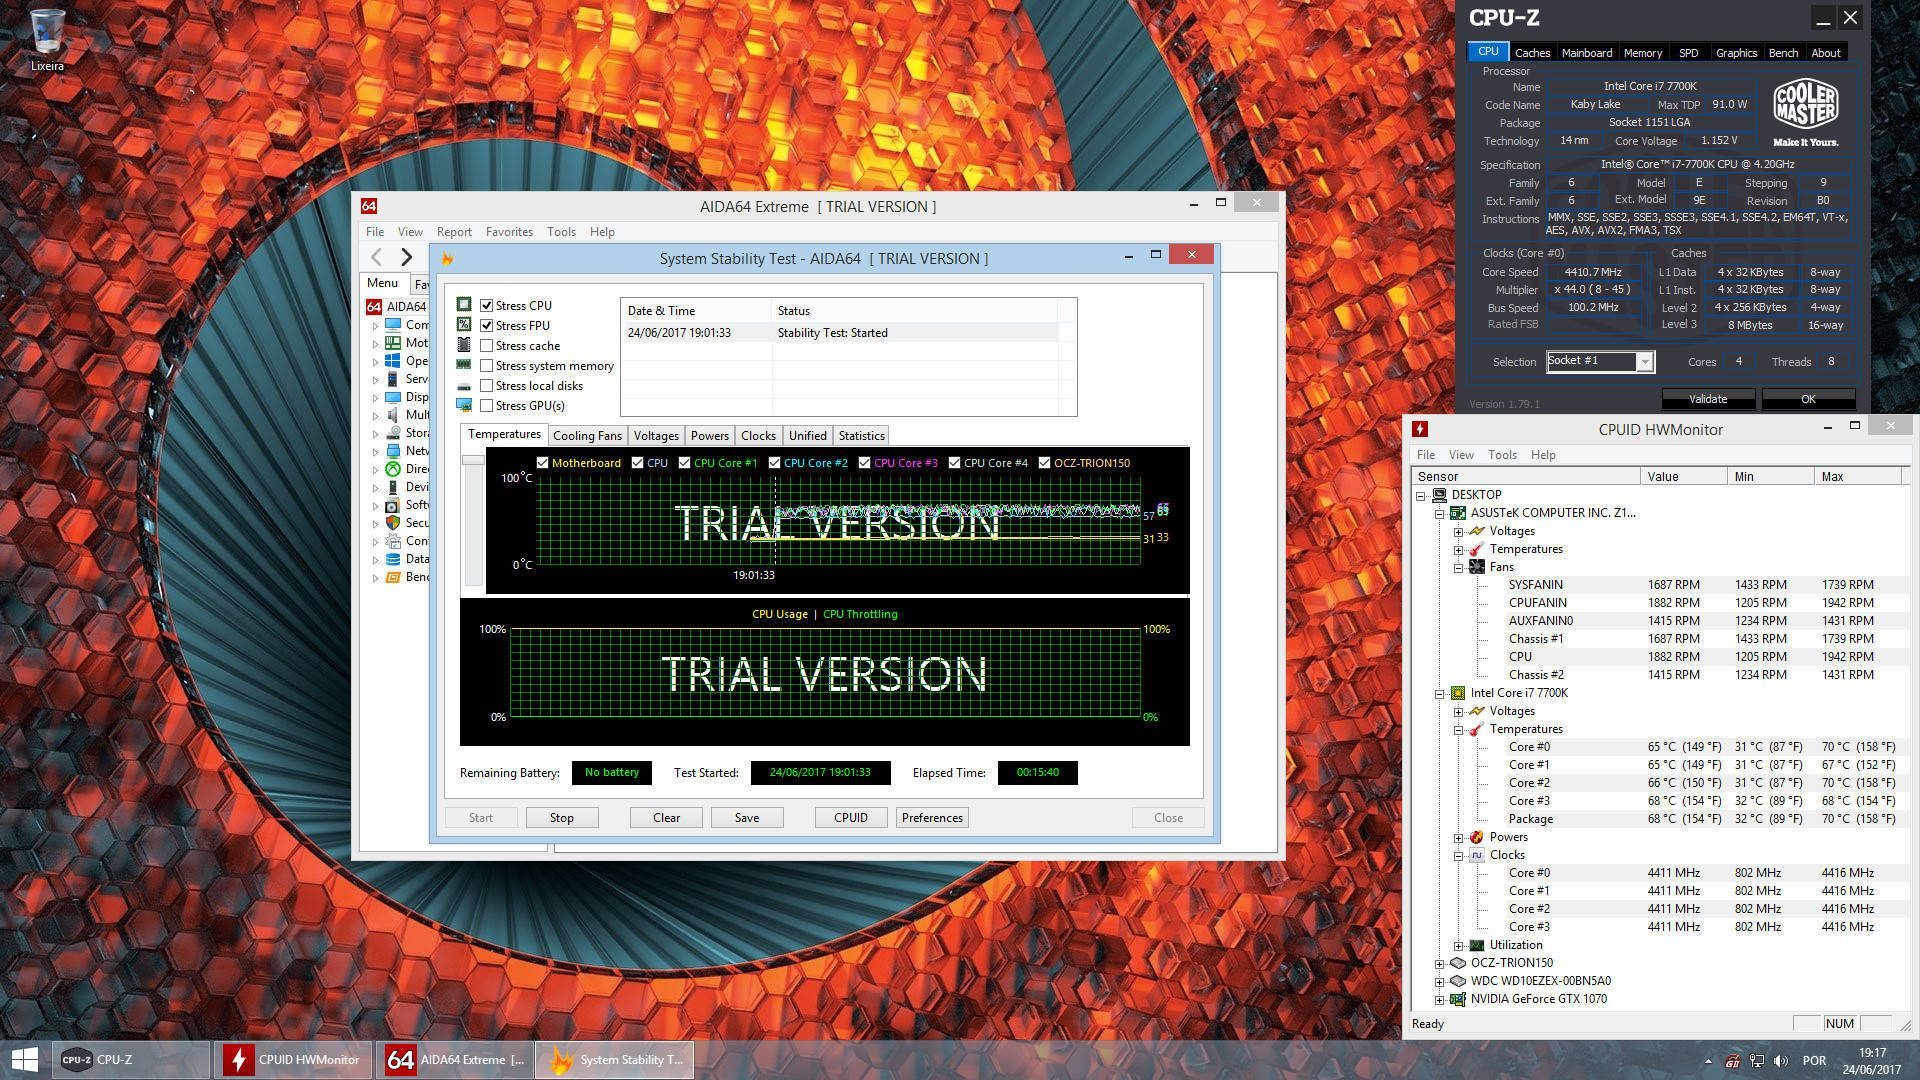Screen dimensions: 1920x1080
Task: Click the Clocks icon in HWMonitor tree
Action: click(x=1477, y=855)
